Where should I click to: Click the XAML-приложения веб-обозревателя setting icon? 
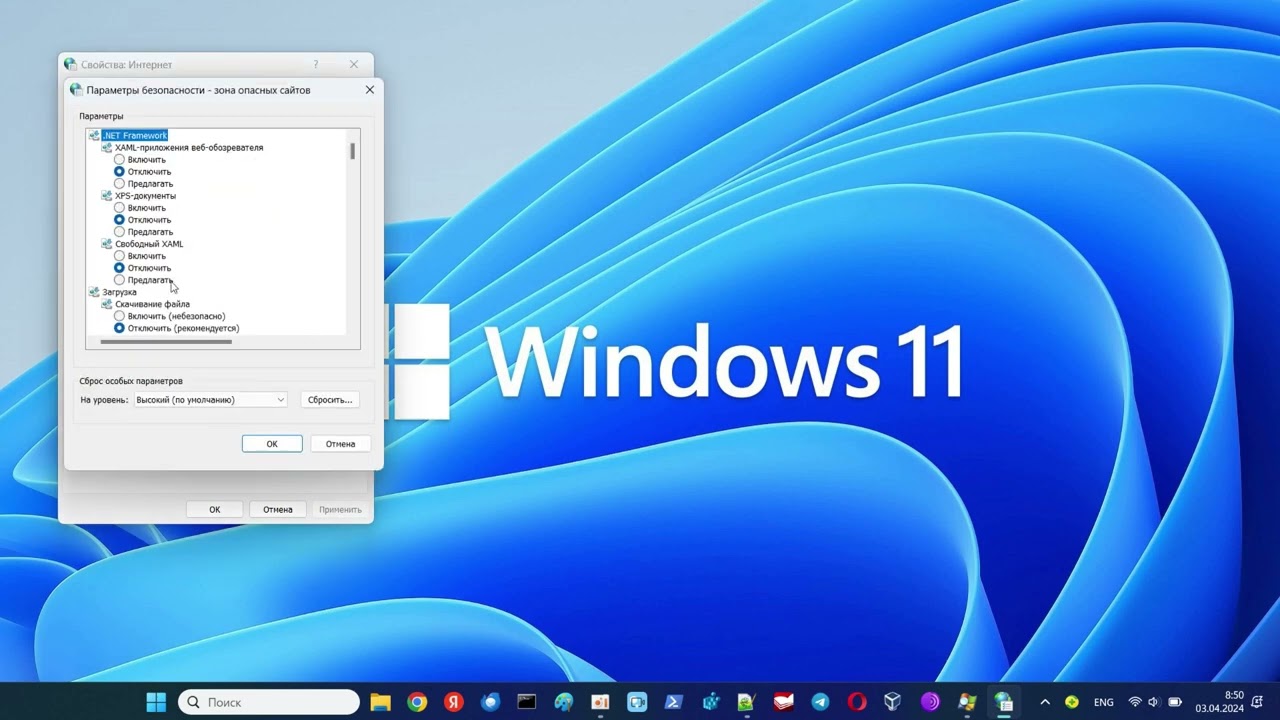[107, 147]
